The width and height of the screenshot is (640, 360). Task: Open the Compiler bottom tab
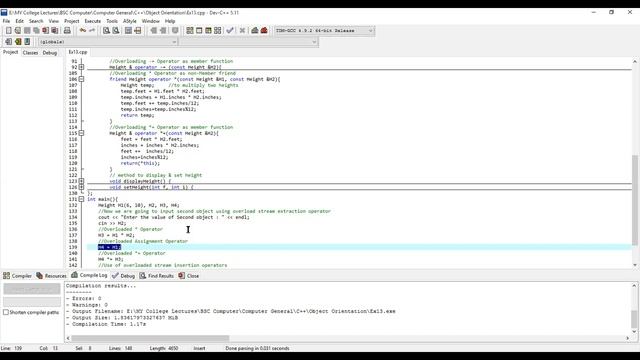[x=17, y=276]
